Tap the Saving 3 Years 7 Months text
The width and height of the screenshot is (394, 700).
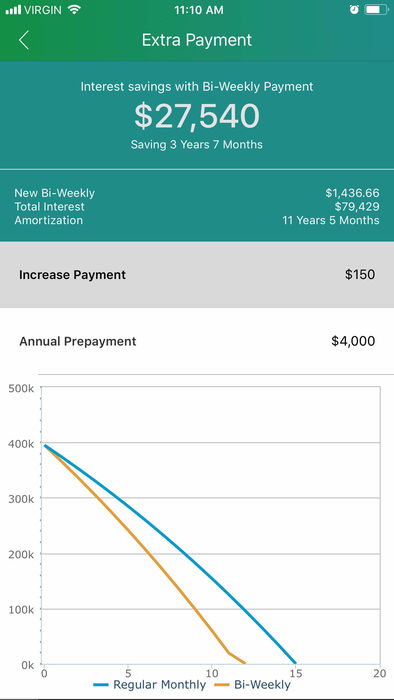click(197, 145)
